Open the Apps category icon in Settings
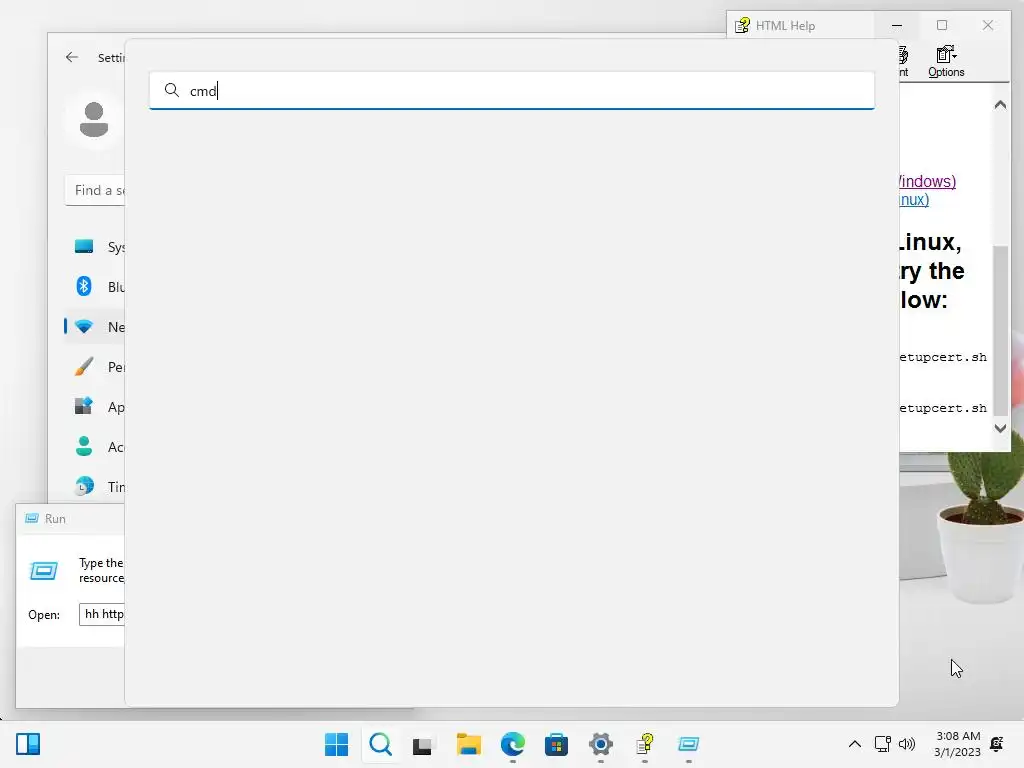Image resolution: width=1024 pixels, height=768 pixels. pos(84,406)
